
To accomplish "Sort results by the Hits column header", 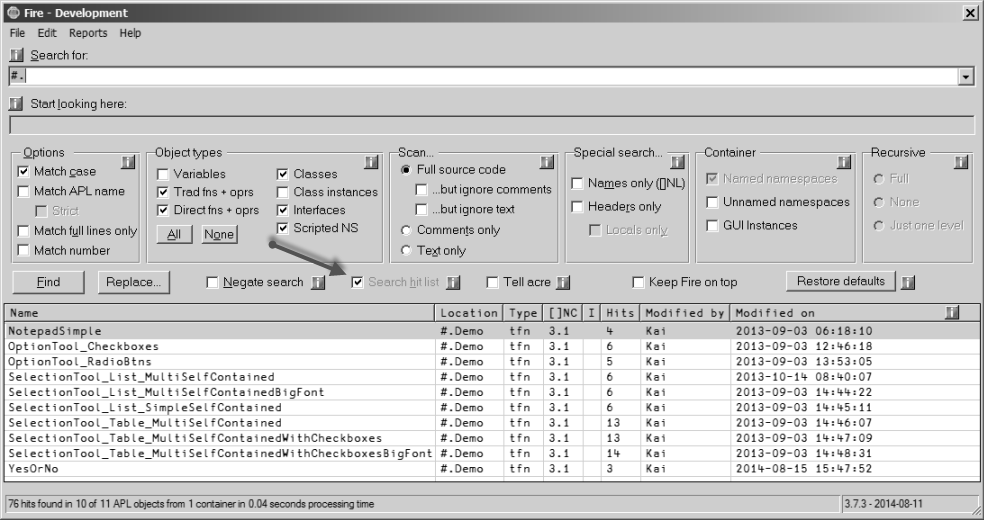I will [x=620, y=312].
